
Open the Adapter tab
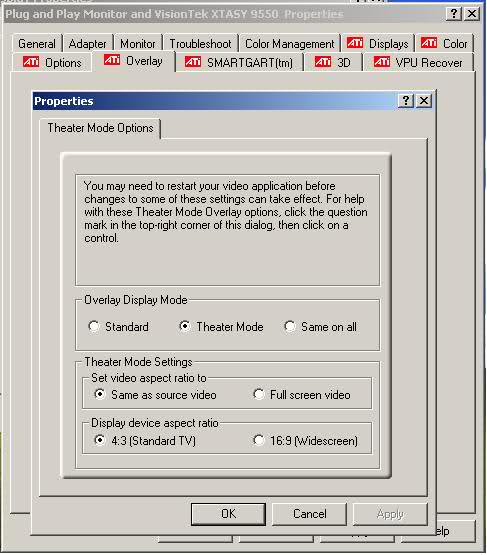(x=87, y=44)
